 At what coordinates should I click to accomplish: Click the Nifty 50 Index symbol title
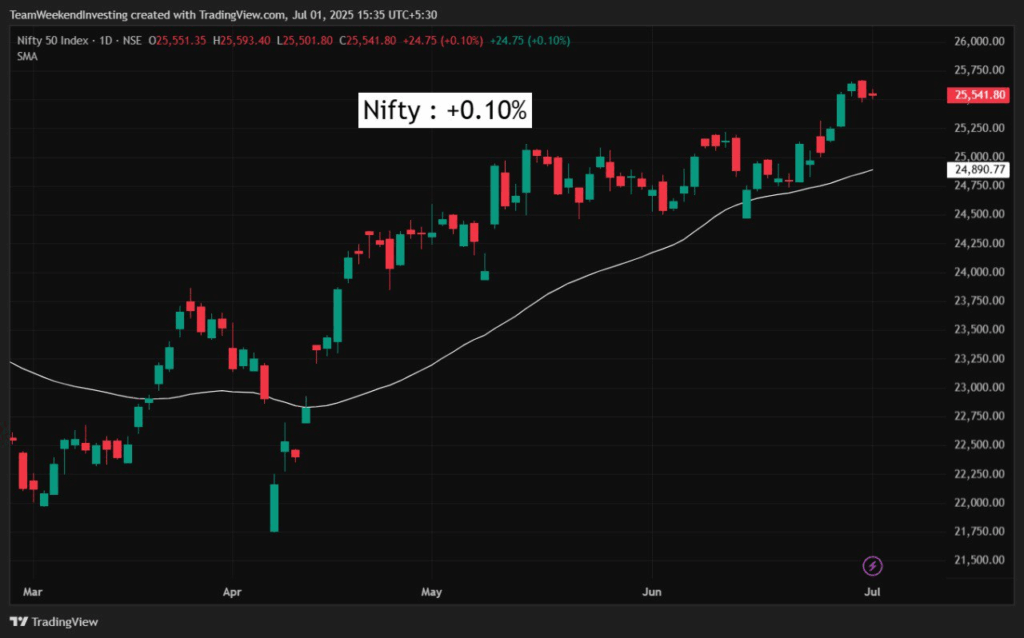coord(52,40)
